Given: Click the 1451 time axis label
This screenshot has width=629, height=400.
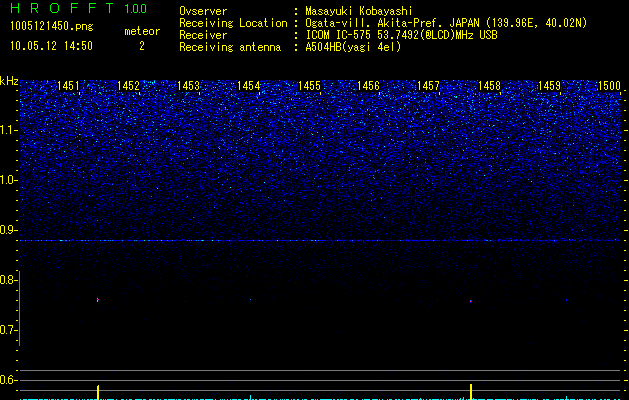Looking at the screenshot, I should 68,86.
